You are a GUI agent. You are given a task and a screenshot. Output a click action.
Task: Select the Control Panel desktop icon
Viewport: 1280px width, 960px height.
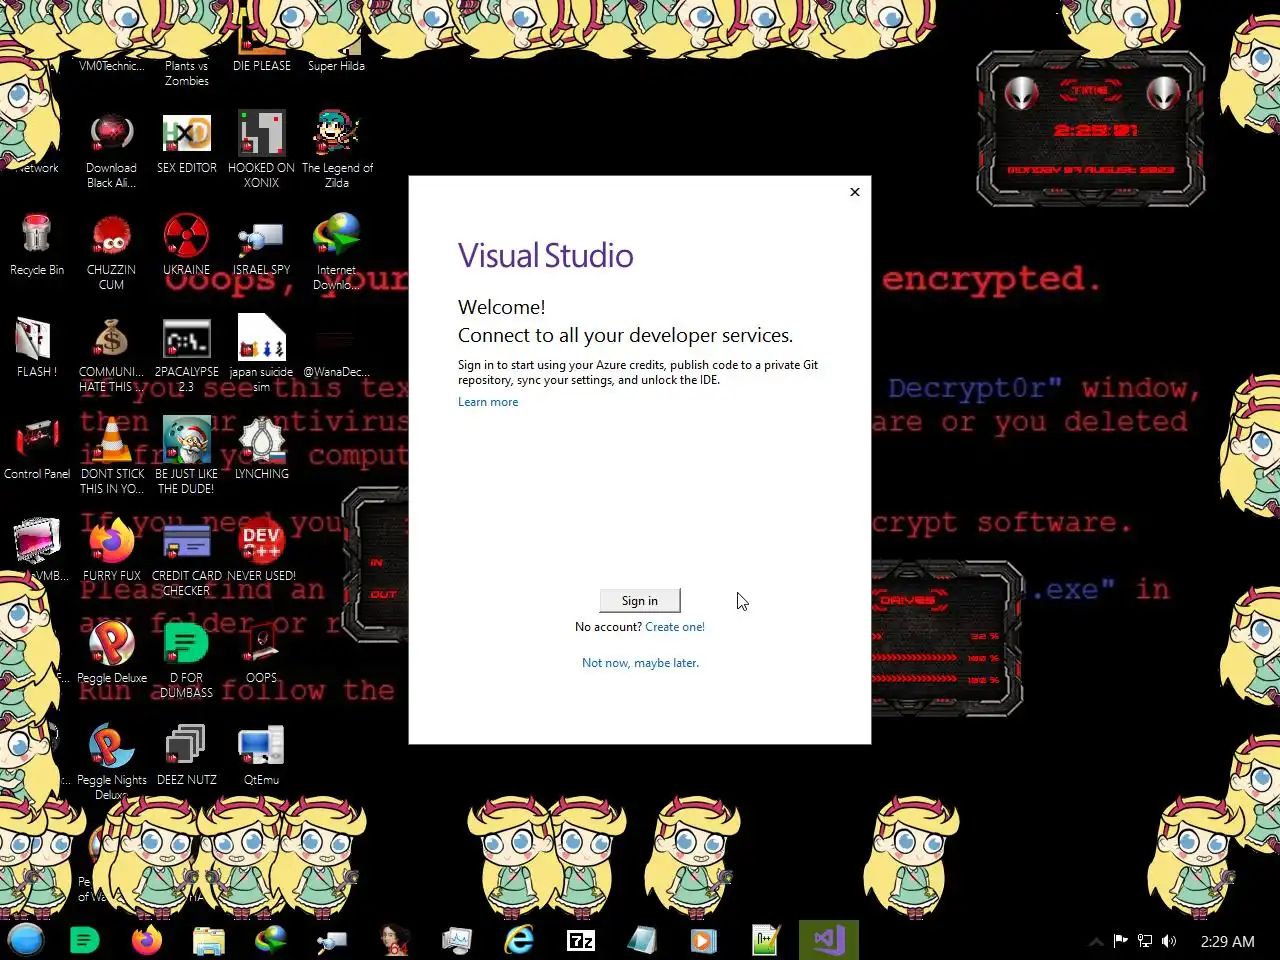[37, 449]
